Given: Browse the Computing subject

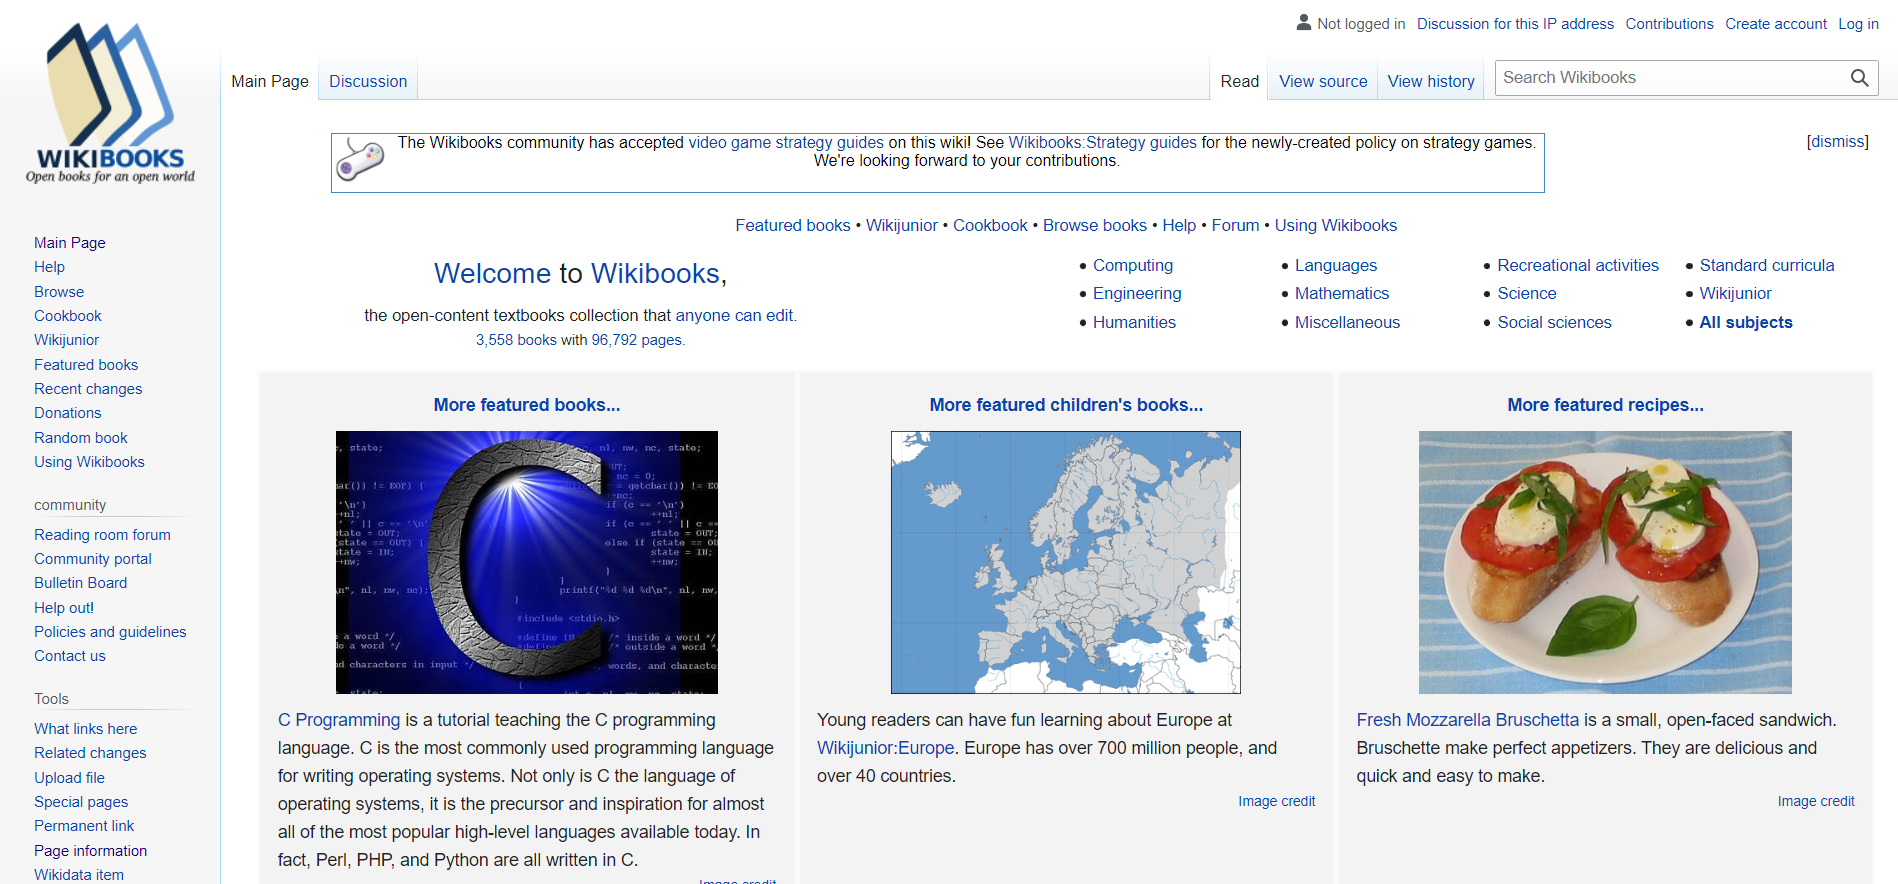Looking at the screenshot, I should point(1133,265).
